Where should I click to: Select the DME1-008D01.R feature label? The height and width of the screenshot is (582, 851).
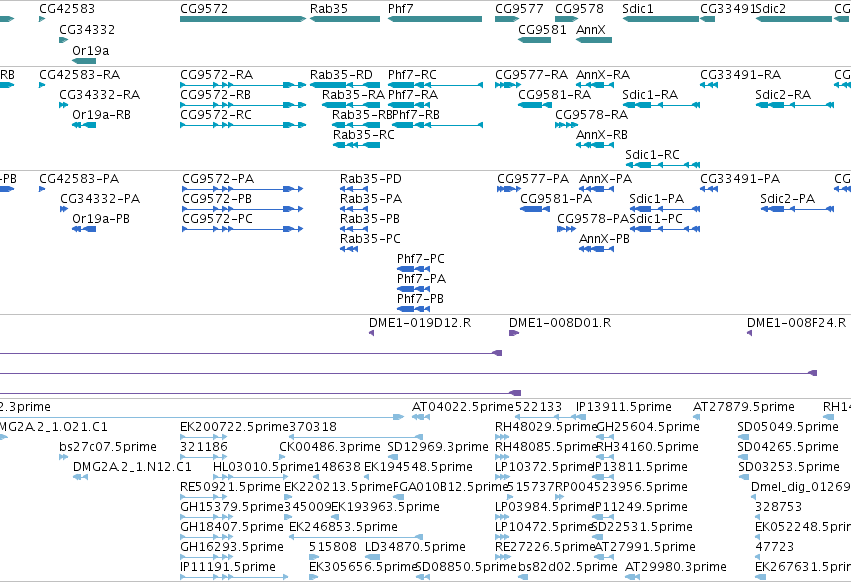point(560,322)
